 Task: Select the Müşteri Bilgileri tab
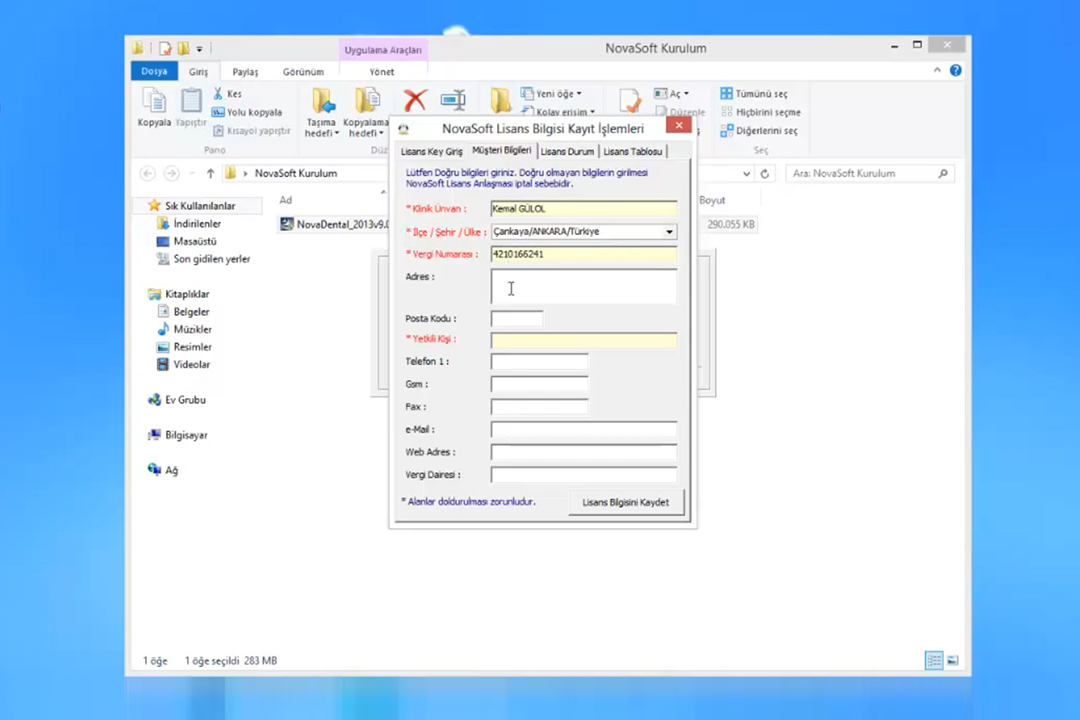501,150
